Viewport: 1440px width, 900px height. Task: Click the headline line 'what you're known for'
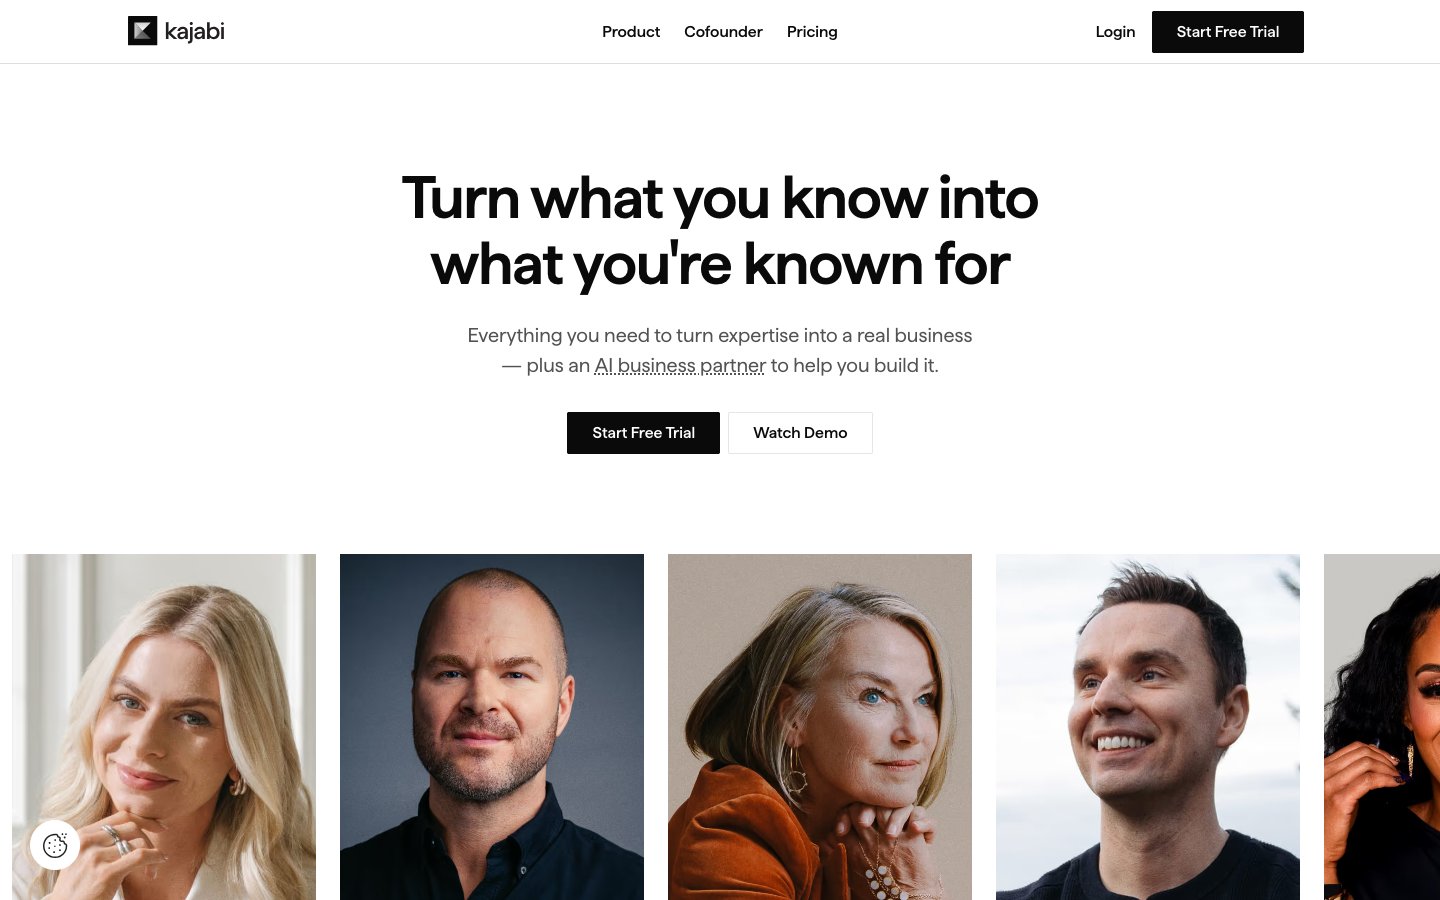point(720,265)
